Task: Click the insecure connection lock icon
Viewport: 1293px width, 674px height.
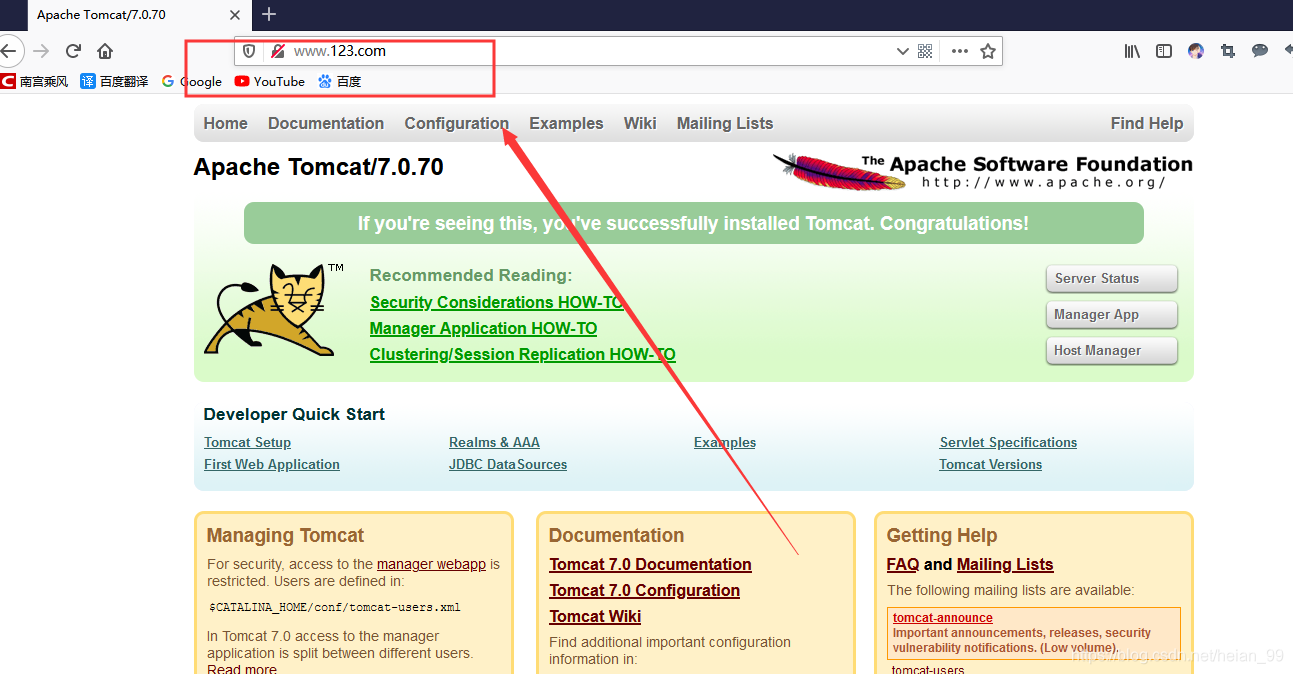Action: (x=277, y=51)
